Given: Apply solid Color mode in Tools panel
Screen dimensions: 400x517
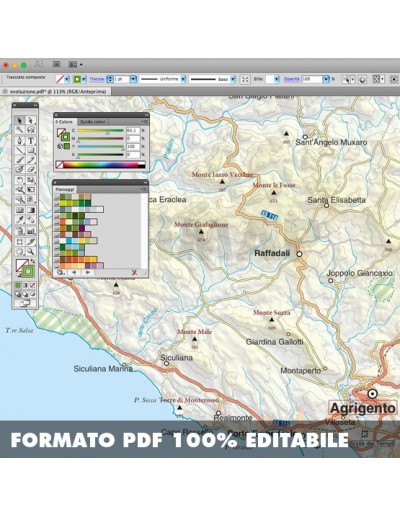Looking at the screenshot, I should (18, 285).
